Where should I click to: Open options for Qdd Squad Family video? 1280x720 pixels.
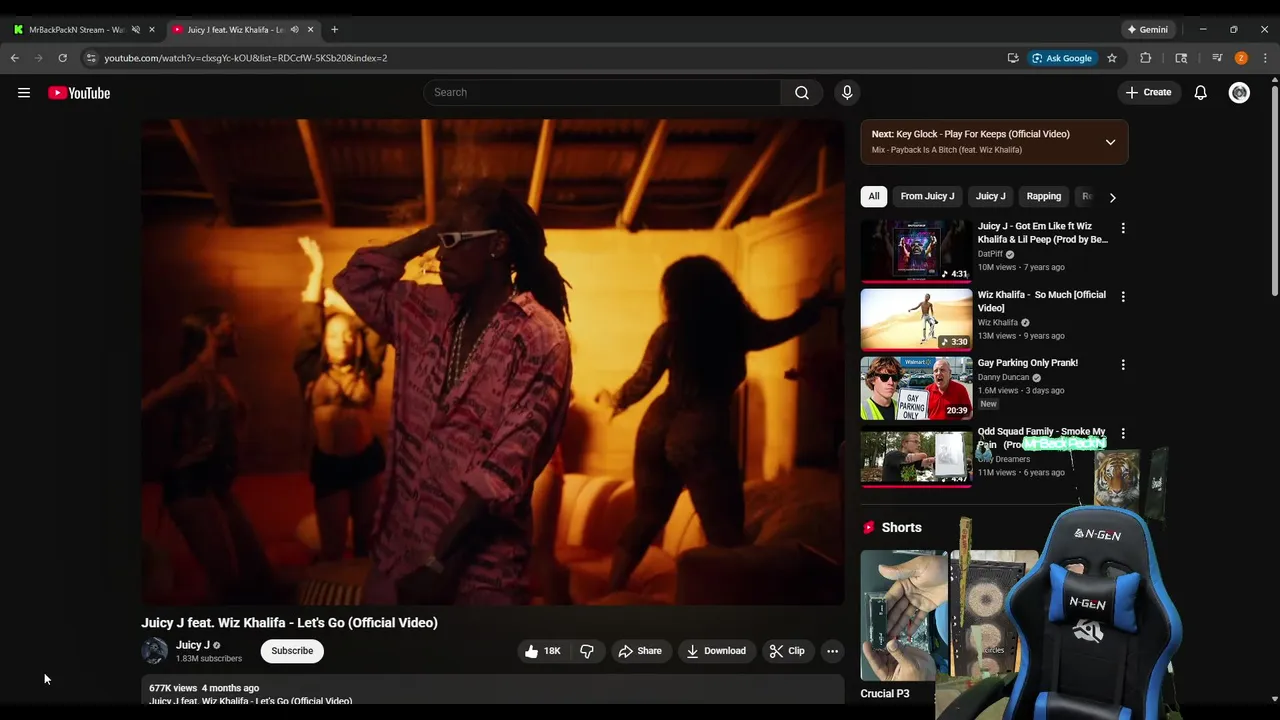(1123, 433)
